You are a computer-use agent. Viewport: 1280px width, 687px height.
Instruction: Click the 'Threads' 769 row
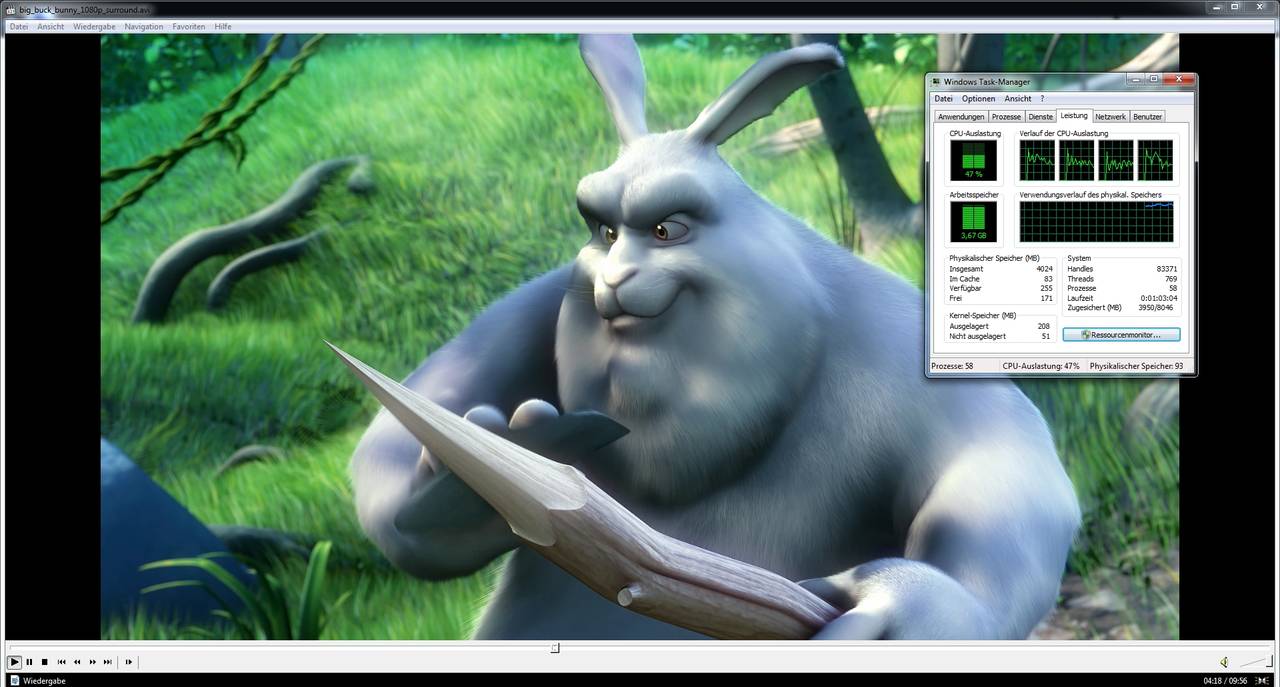(x=1122, y=279)
